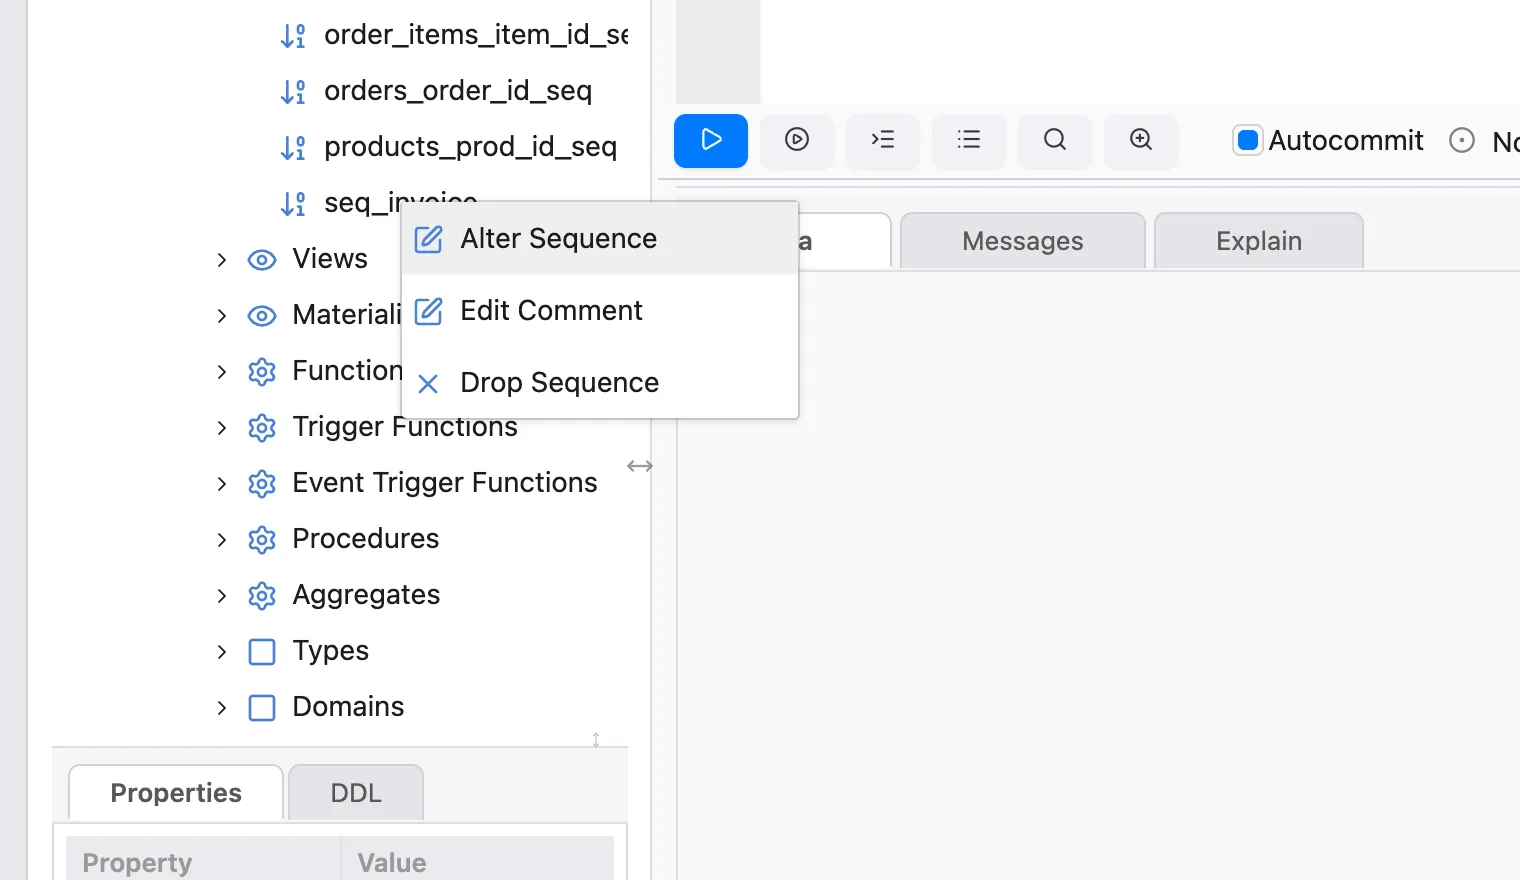
Task: Click the square icon next to Types
Action: click(x=262, y=652)
